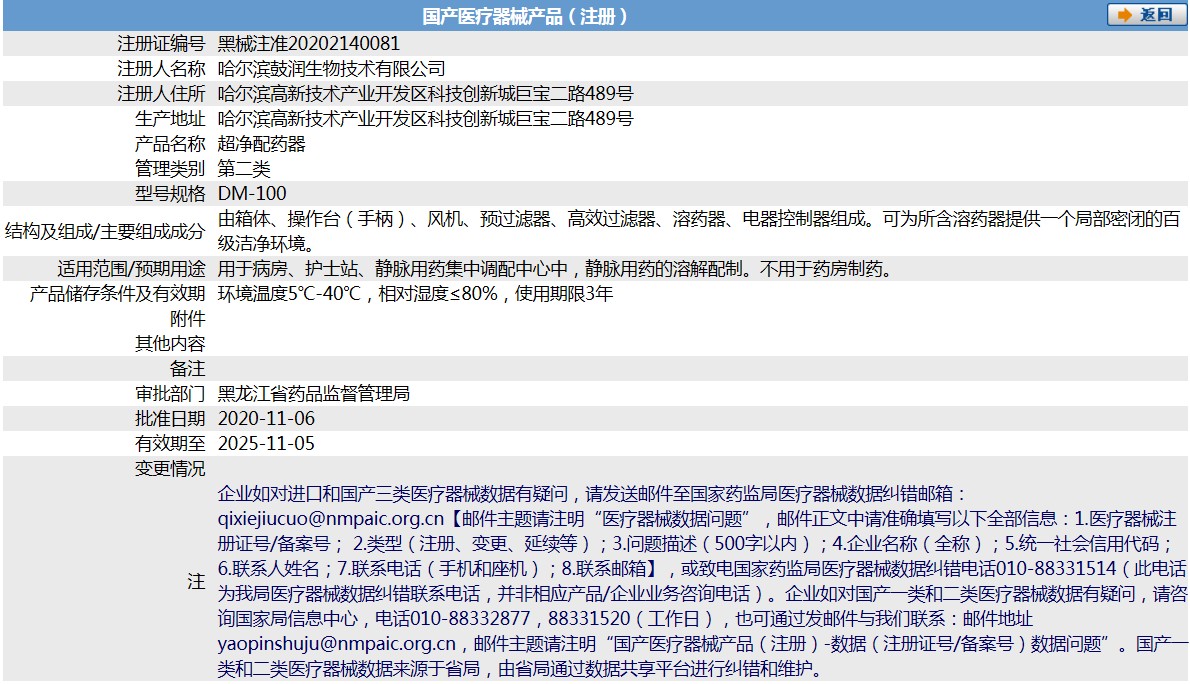Screen dimensions: 1190x684
Task: Click the 审批部门 label
Action: (x=170, y=393)
